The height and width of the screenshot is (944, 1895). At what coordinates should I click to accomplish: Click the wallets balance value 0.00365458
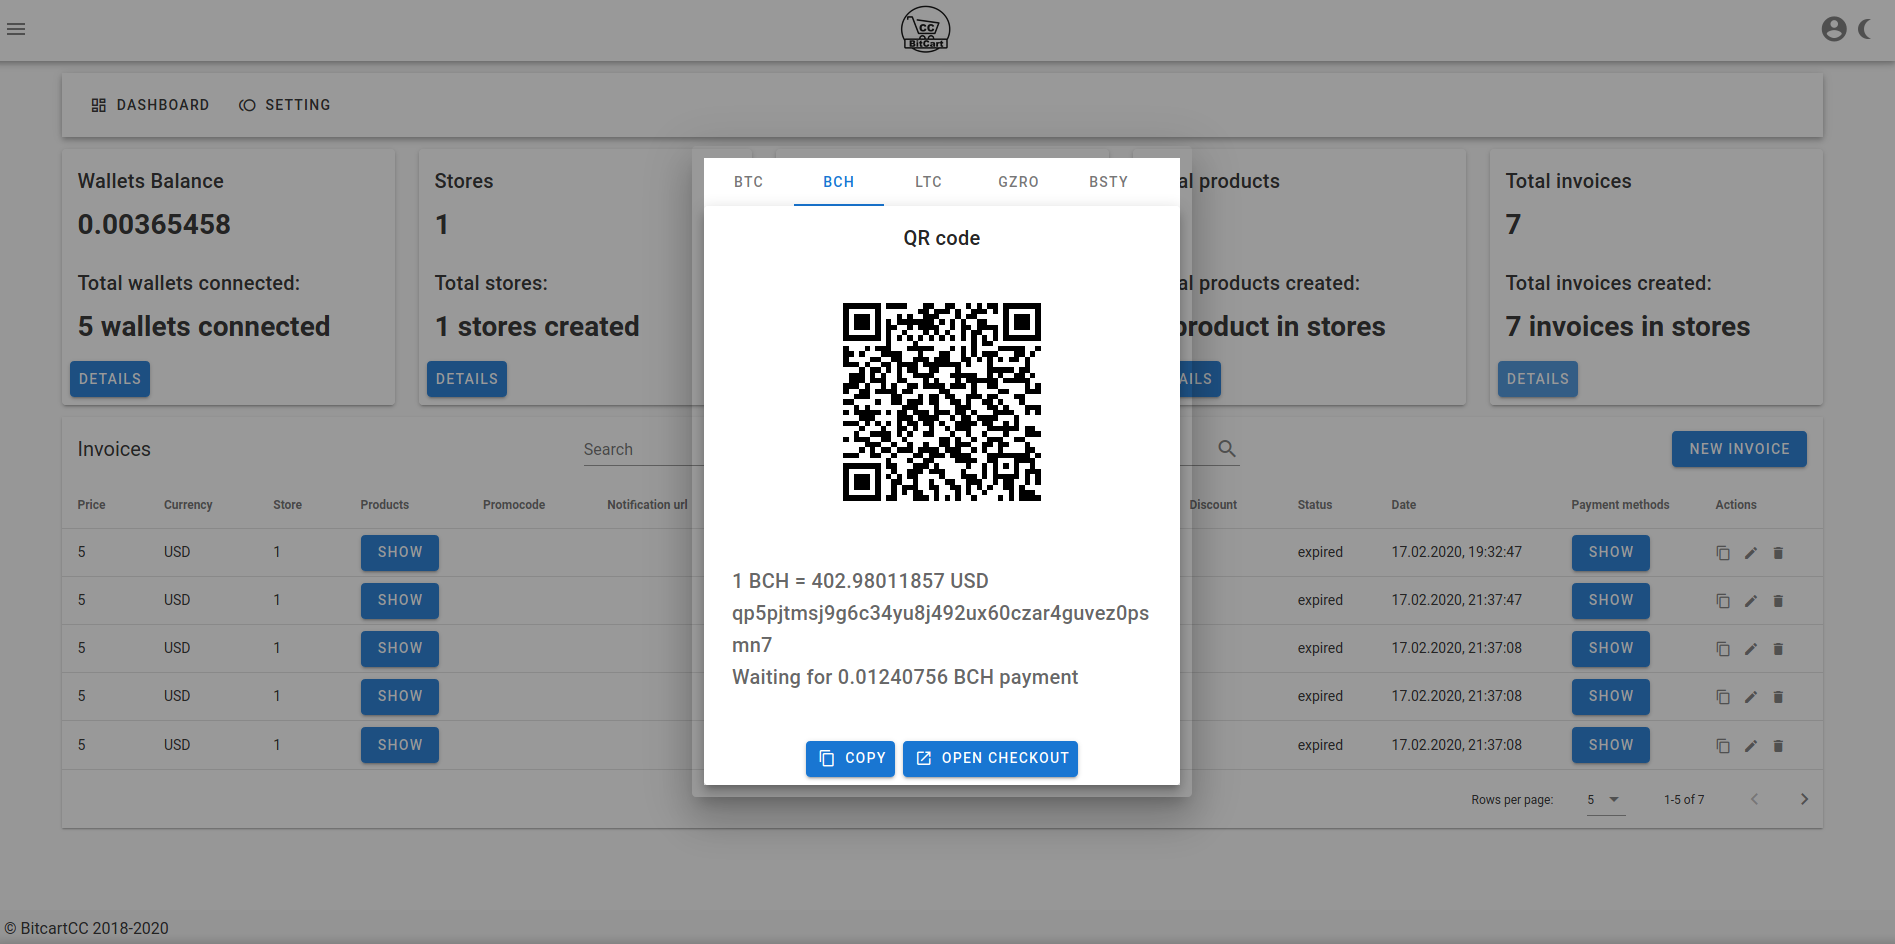154,224
